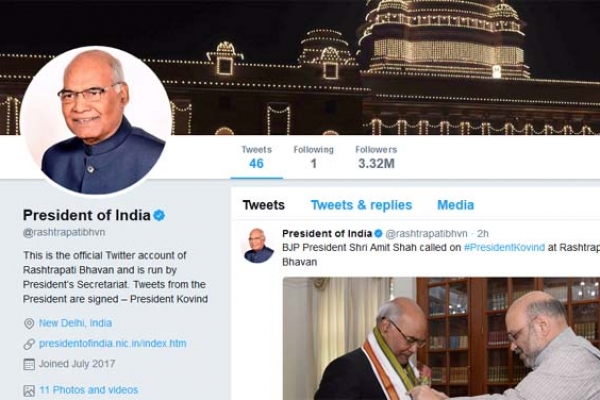Screen dimensions: 600x400
Task: Open the tweet photo with Amit Shah
Action: click(x=441, y=339)
